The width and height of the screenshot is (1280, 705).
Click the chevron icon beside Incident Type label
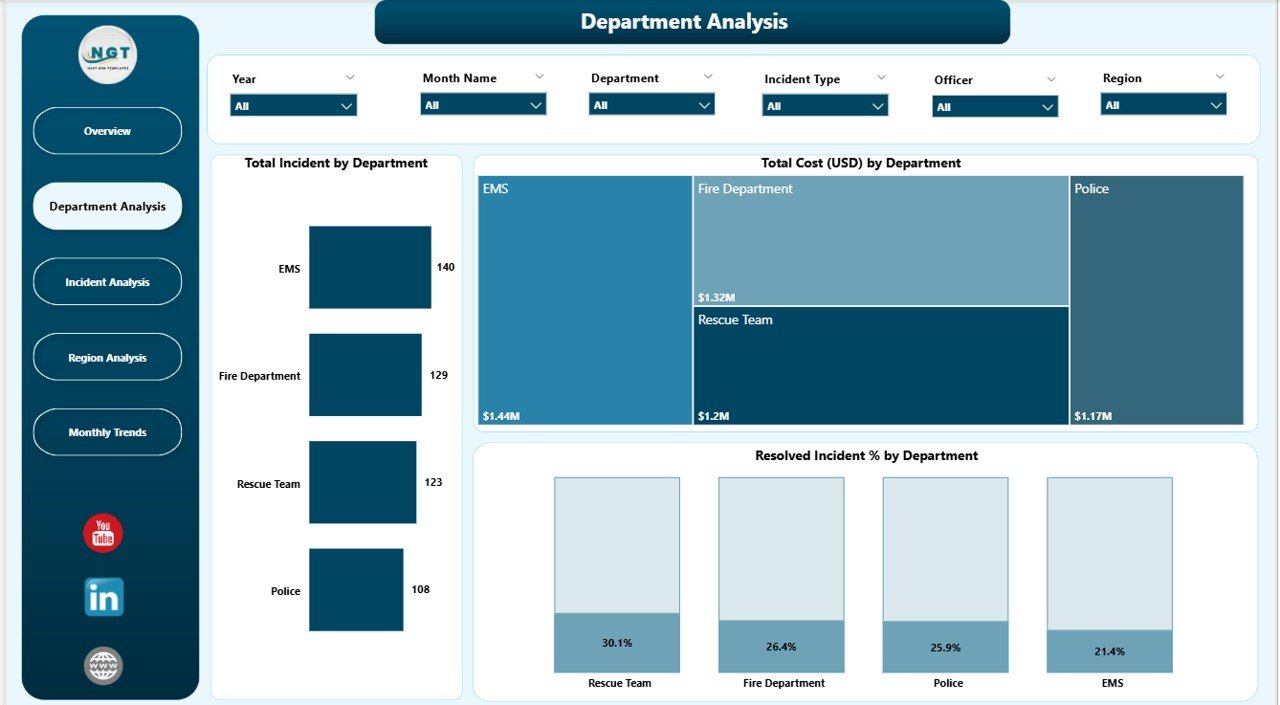(881, 77)
